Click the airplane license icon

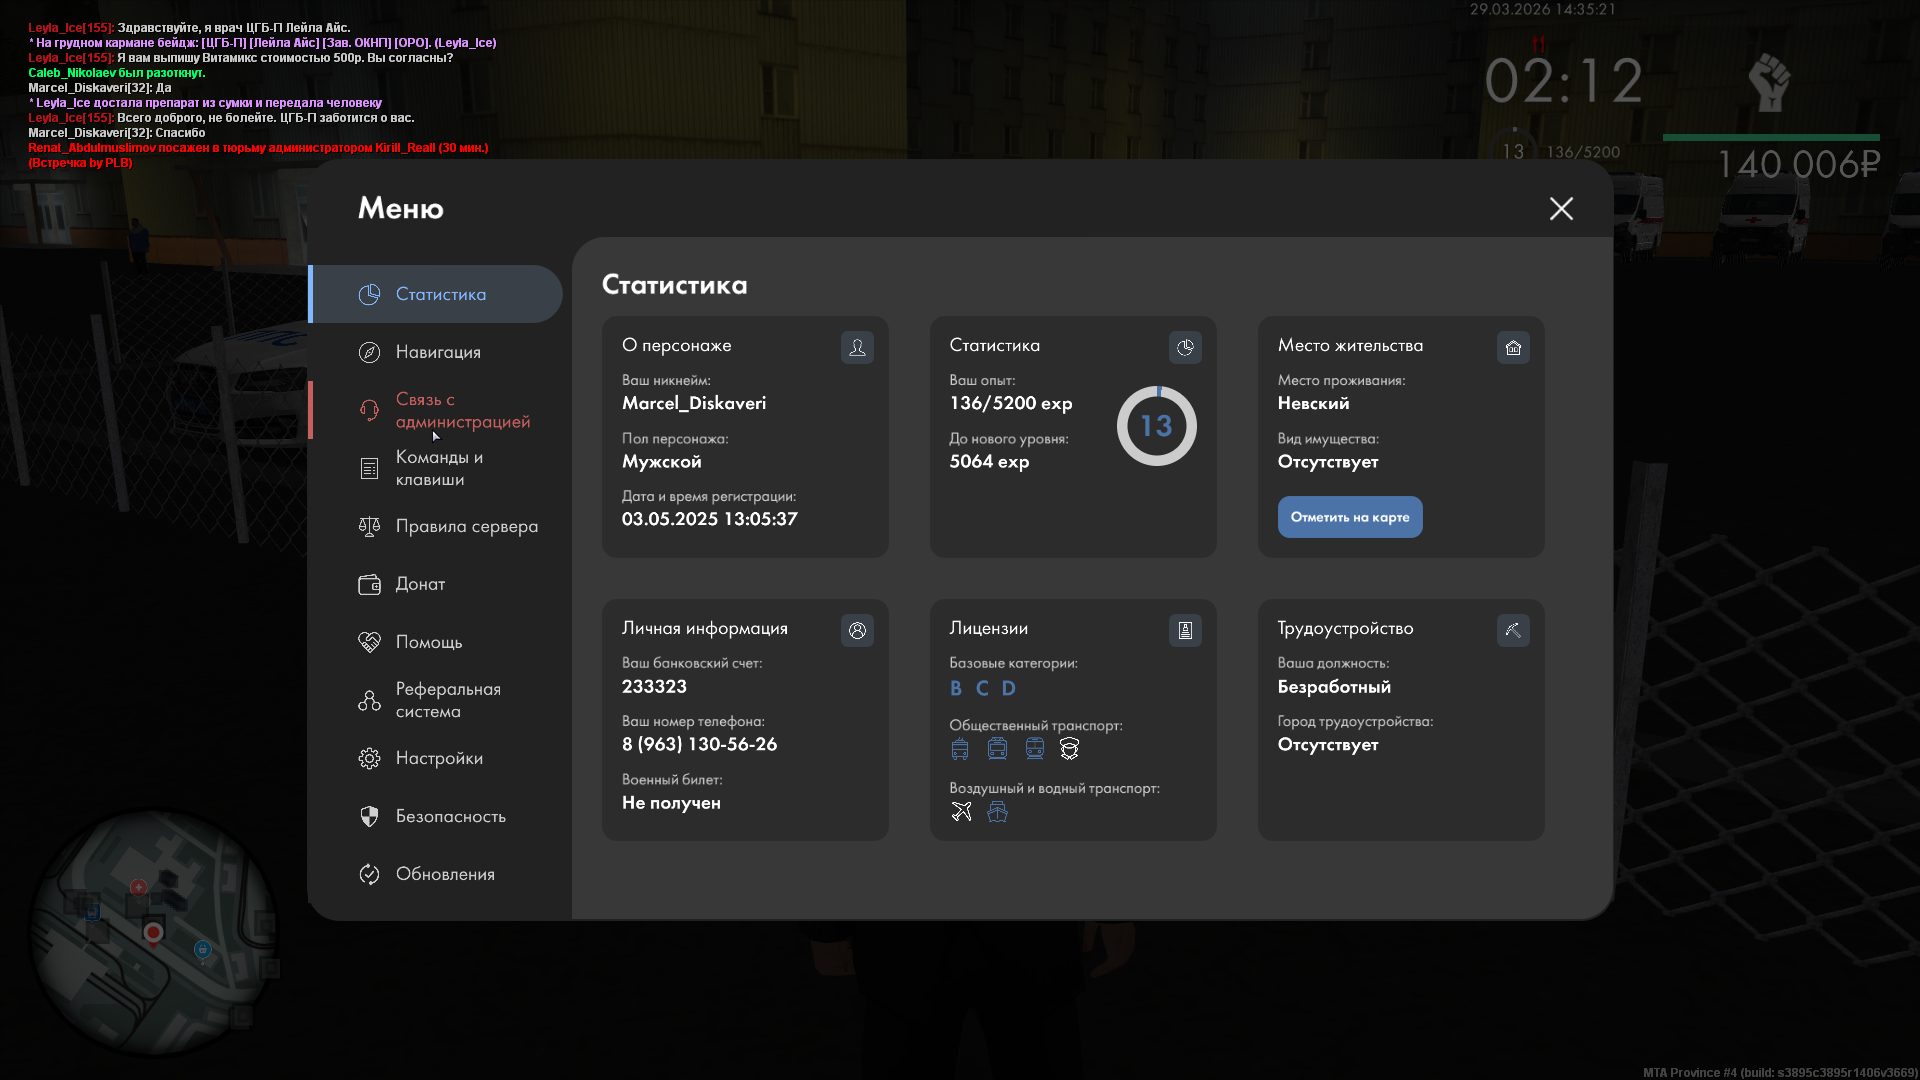[961, 811]
